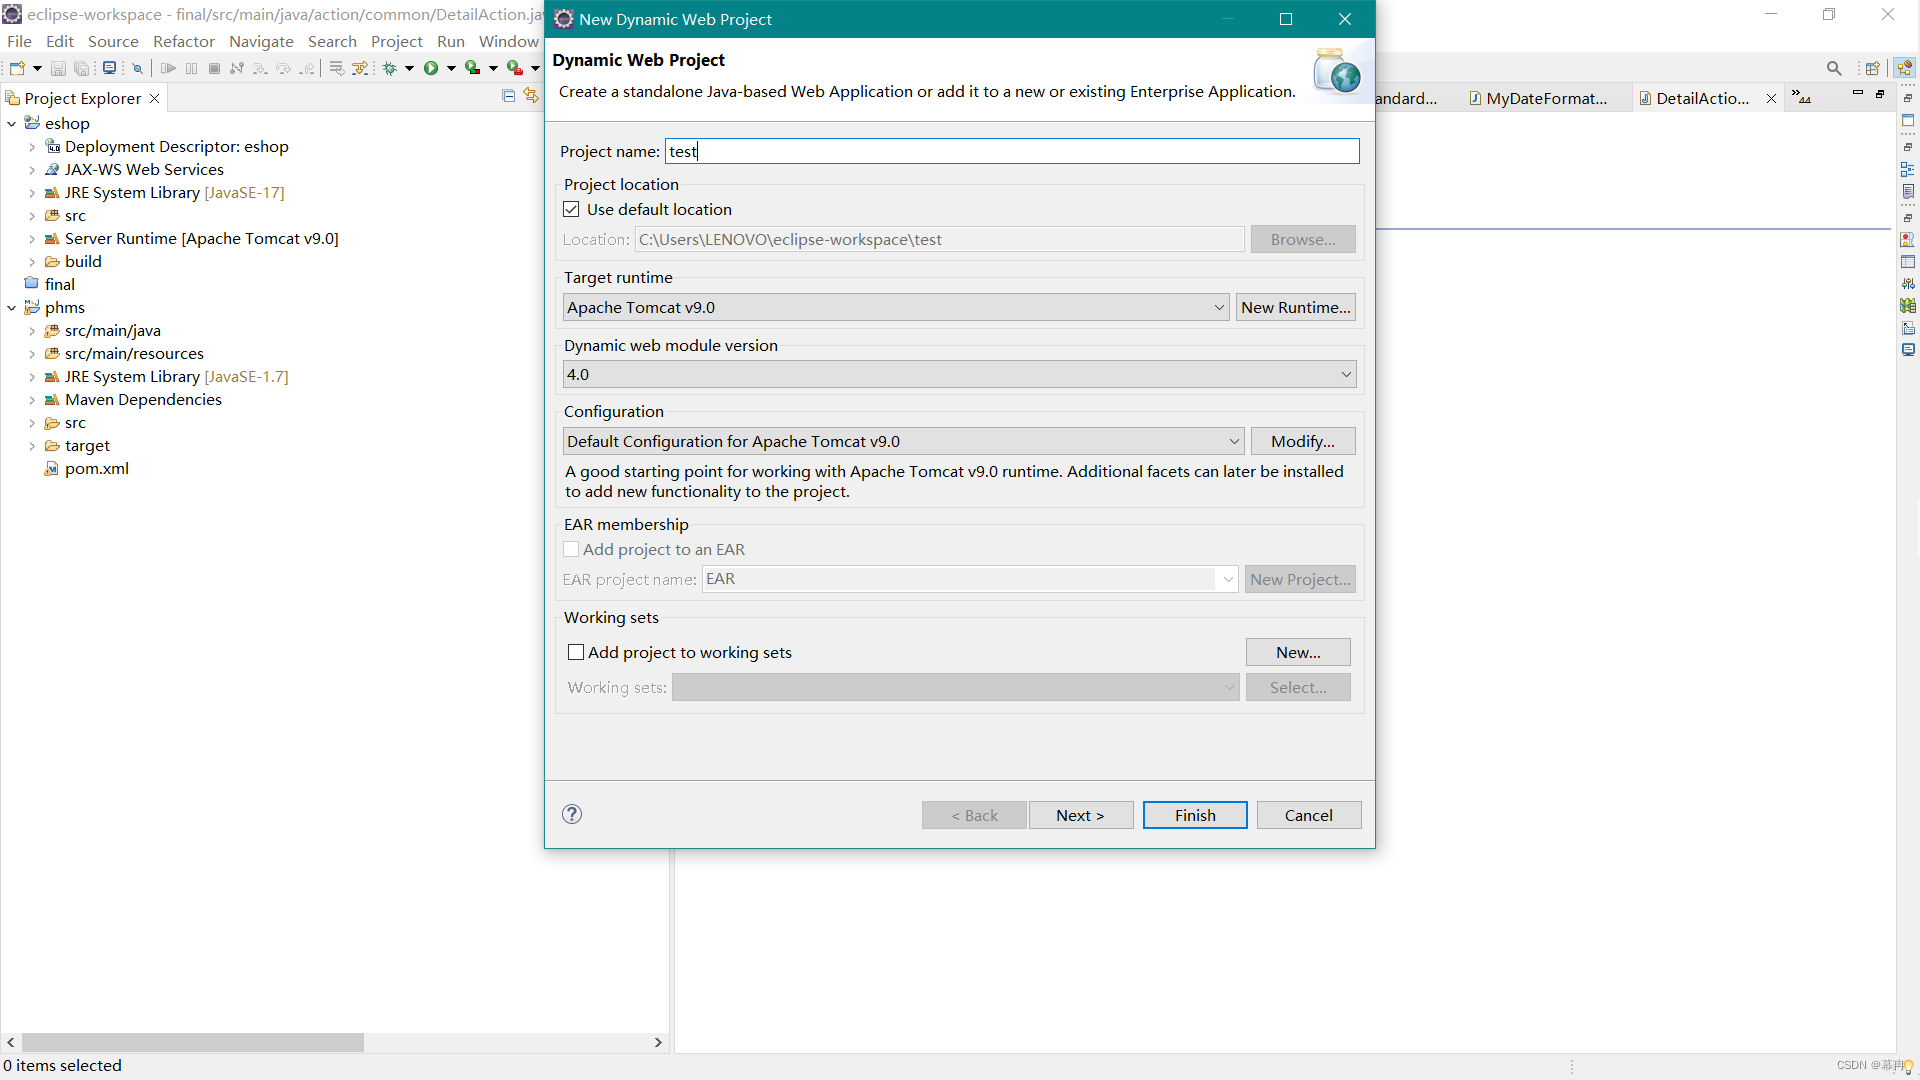Click the Project Explorer horizontal scrollbar

[193, 1042]
